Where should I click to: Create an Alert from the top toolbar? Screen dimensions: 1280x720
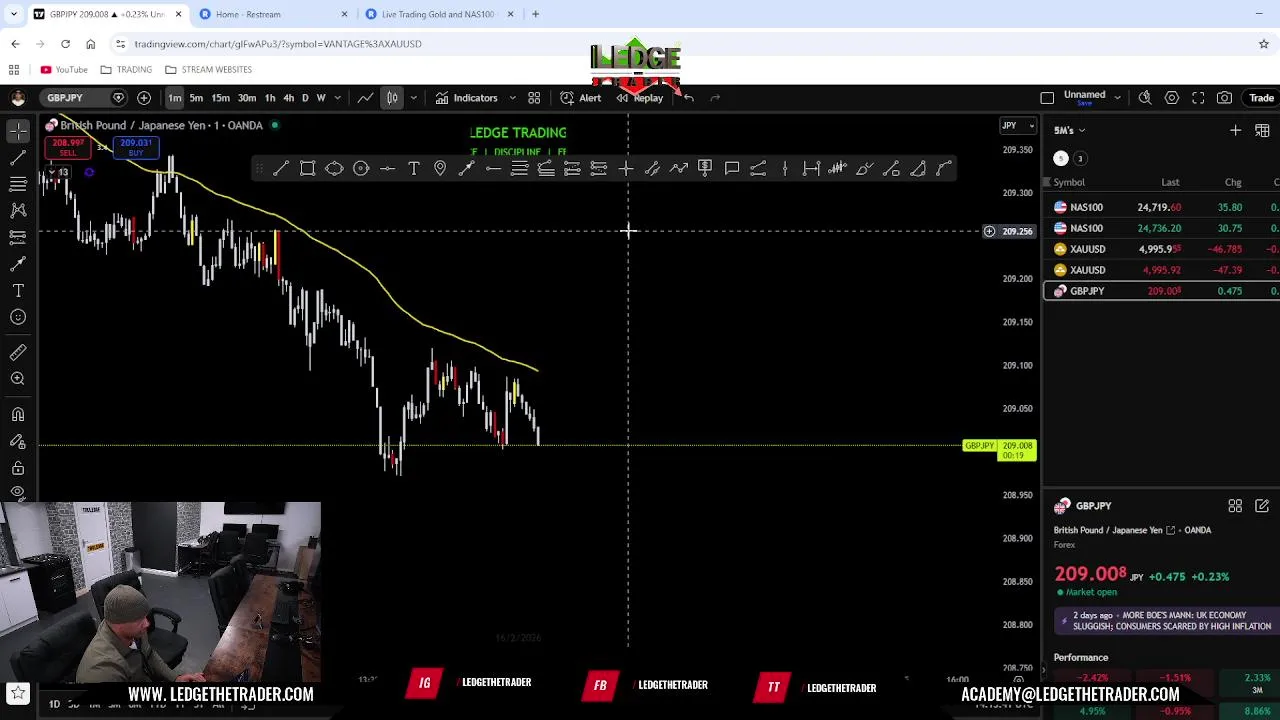pos(581,98)
